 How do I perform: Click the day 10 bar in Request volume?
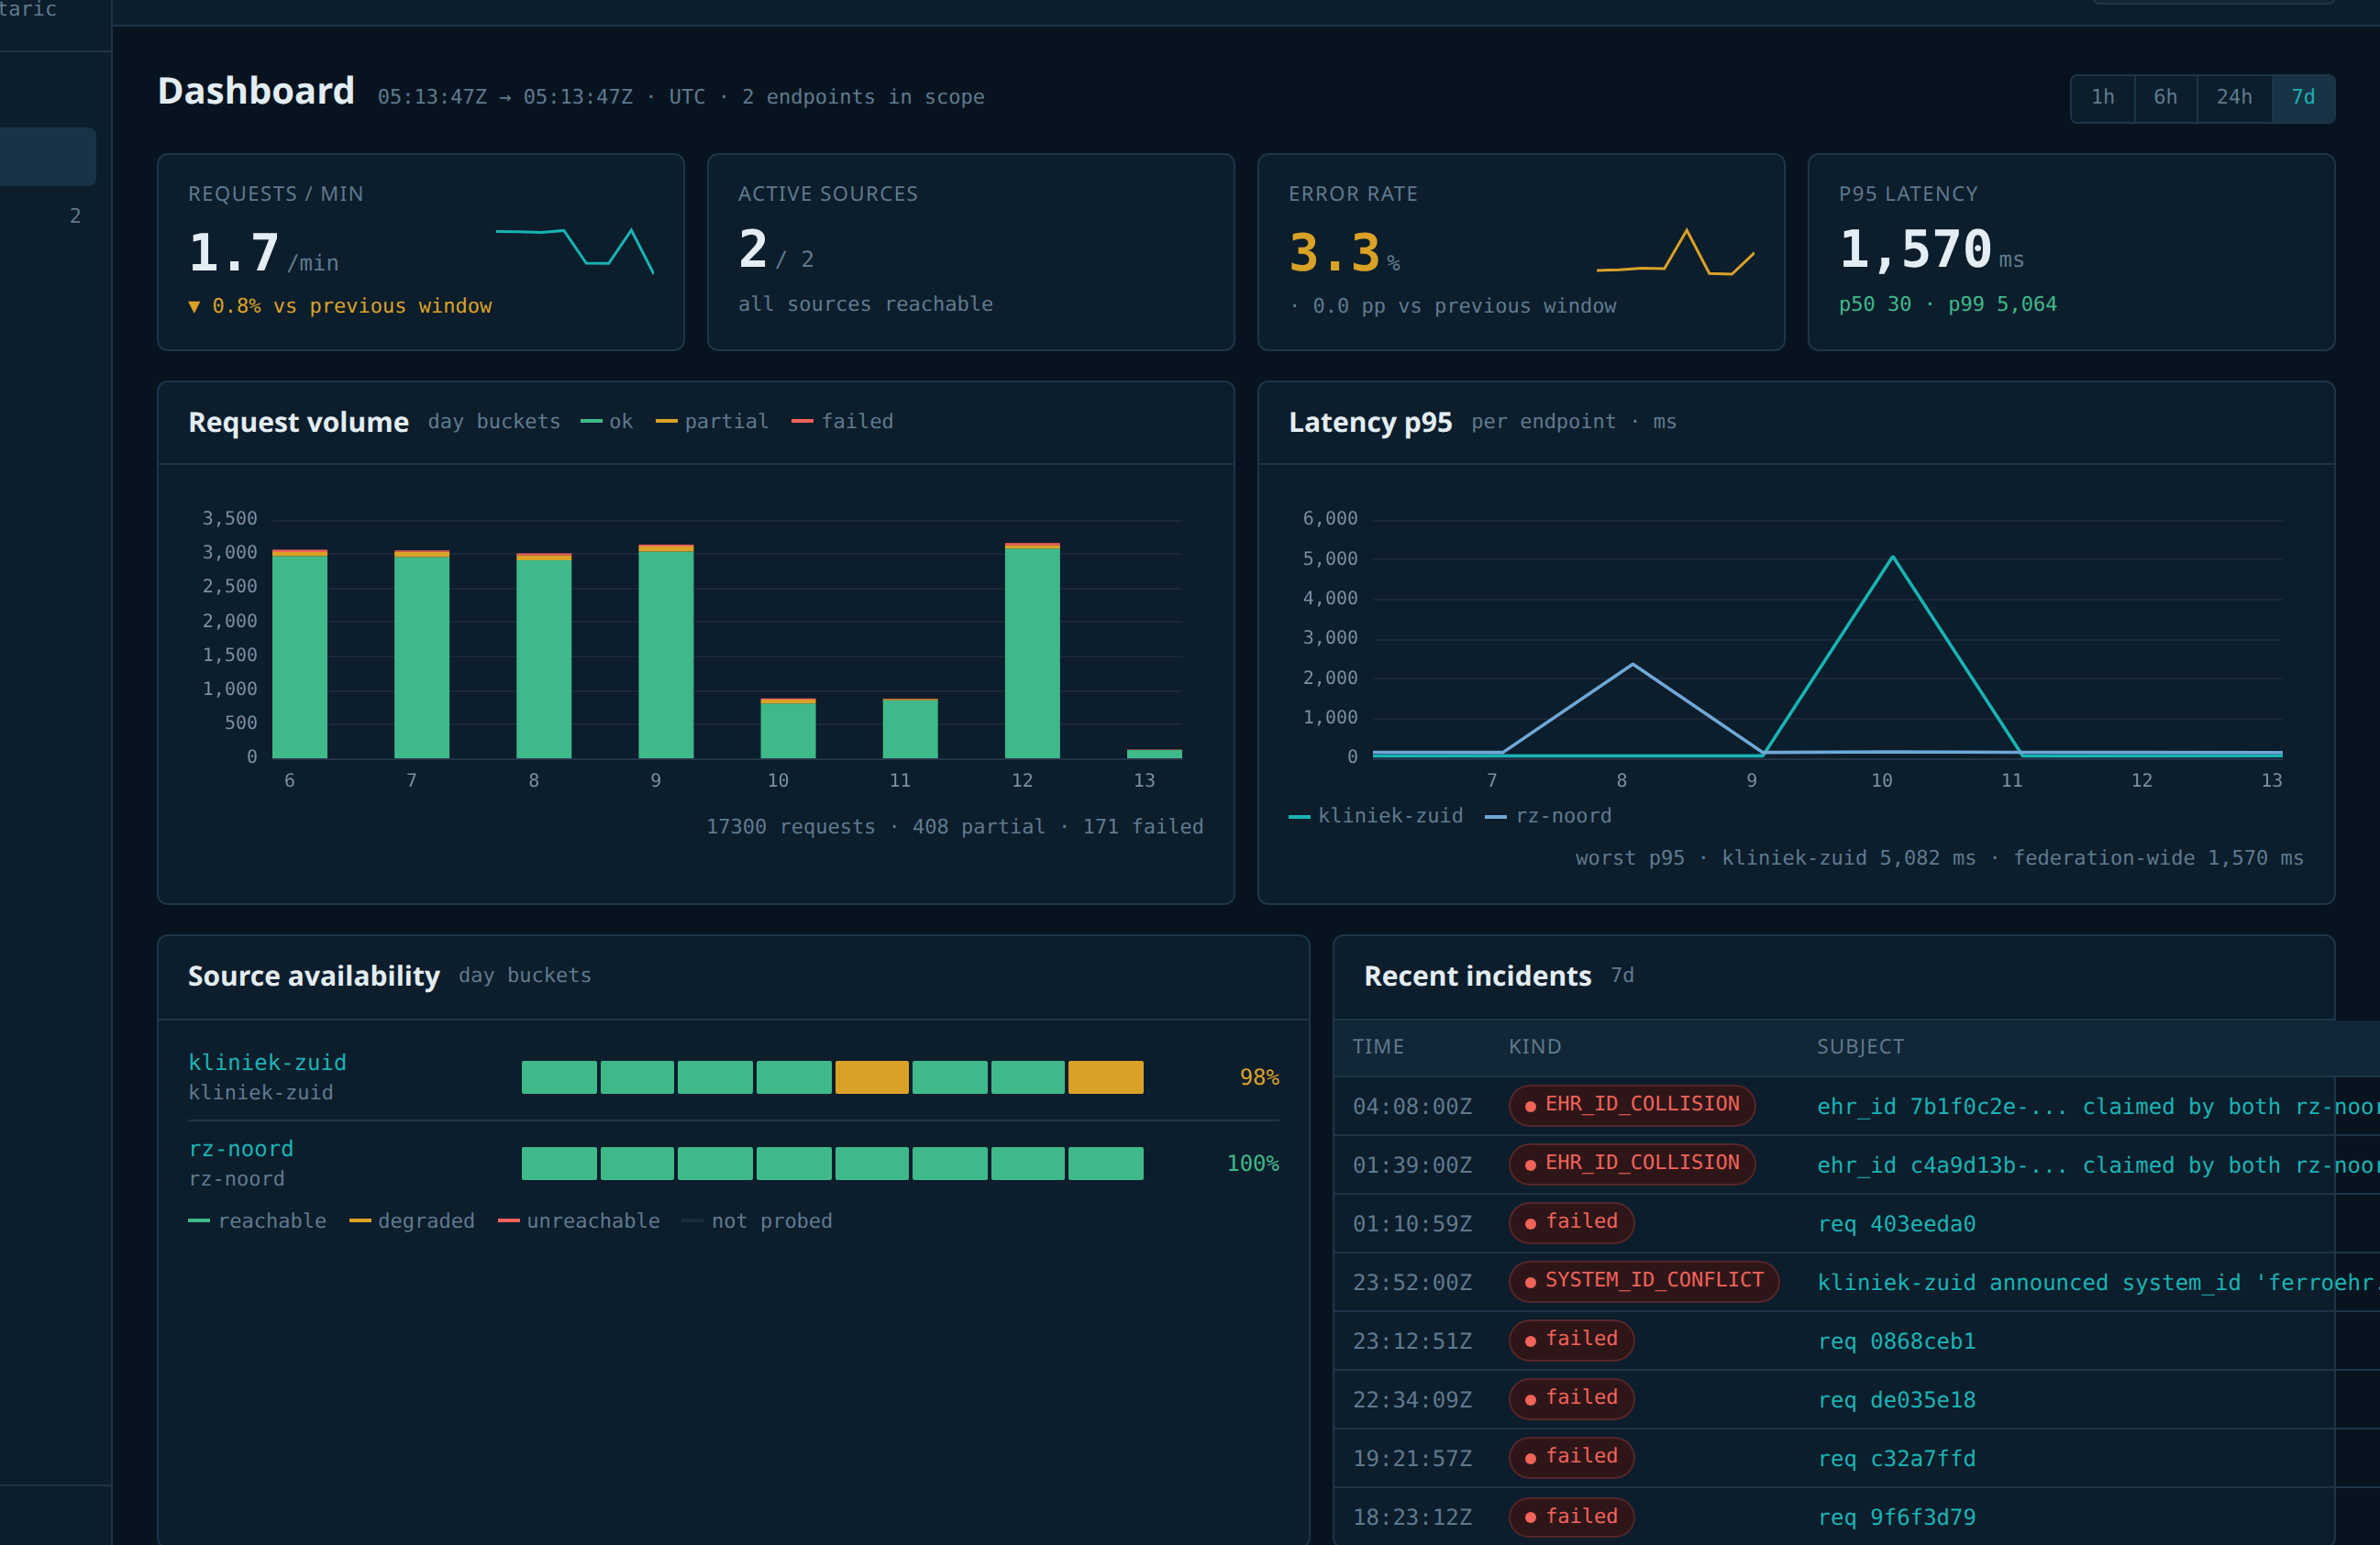(x=788, y=728)
